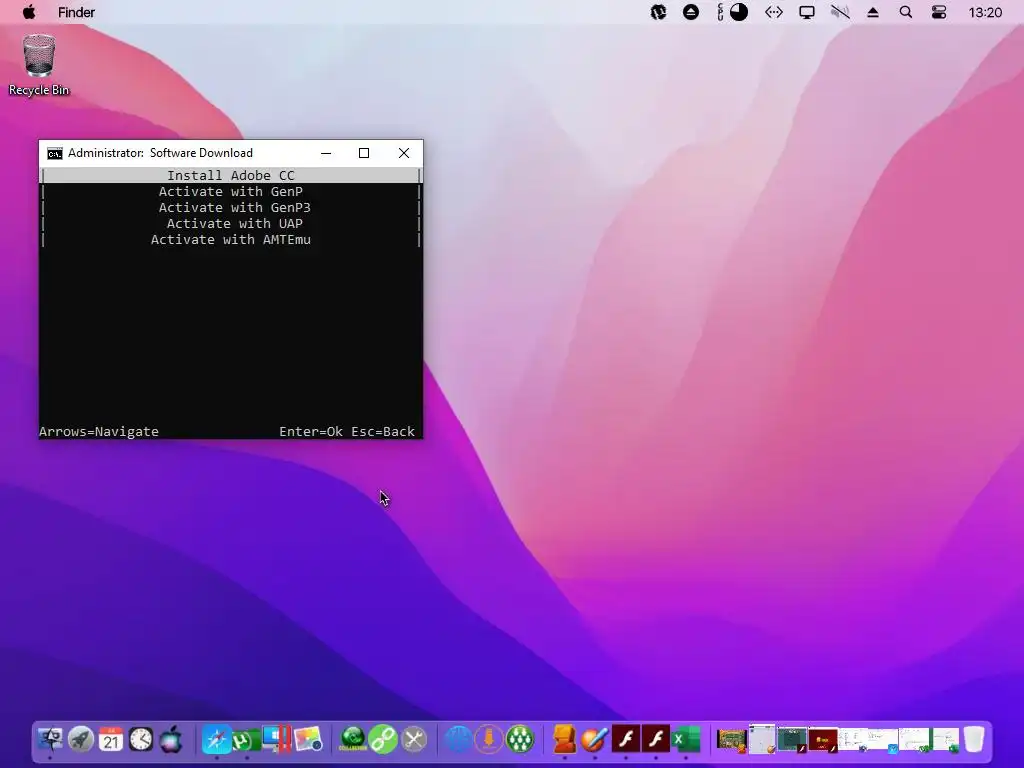1024x768 pixels.
Task: Open the second Flash Player dock icon
Action: (x=656, y=739)
